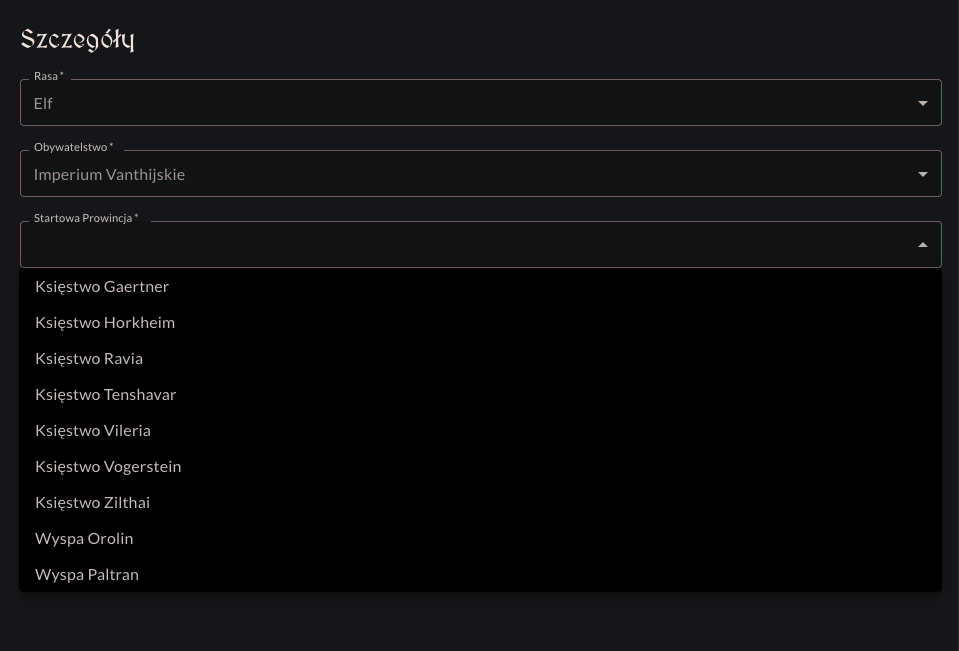The image size is (959, 651).
Task: Select Księstwo Gaertner from the list
Action: coord(481,286)
